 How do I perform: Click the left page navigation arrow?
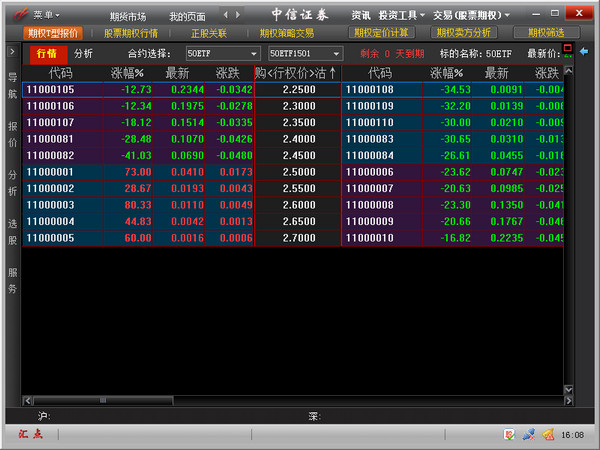coord(225,16)
